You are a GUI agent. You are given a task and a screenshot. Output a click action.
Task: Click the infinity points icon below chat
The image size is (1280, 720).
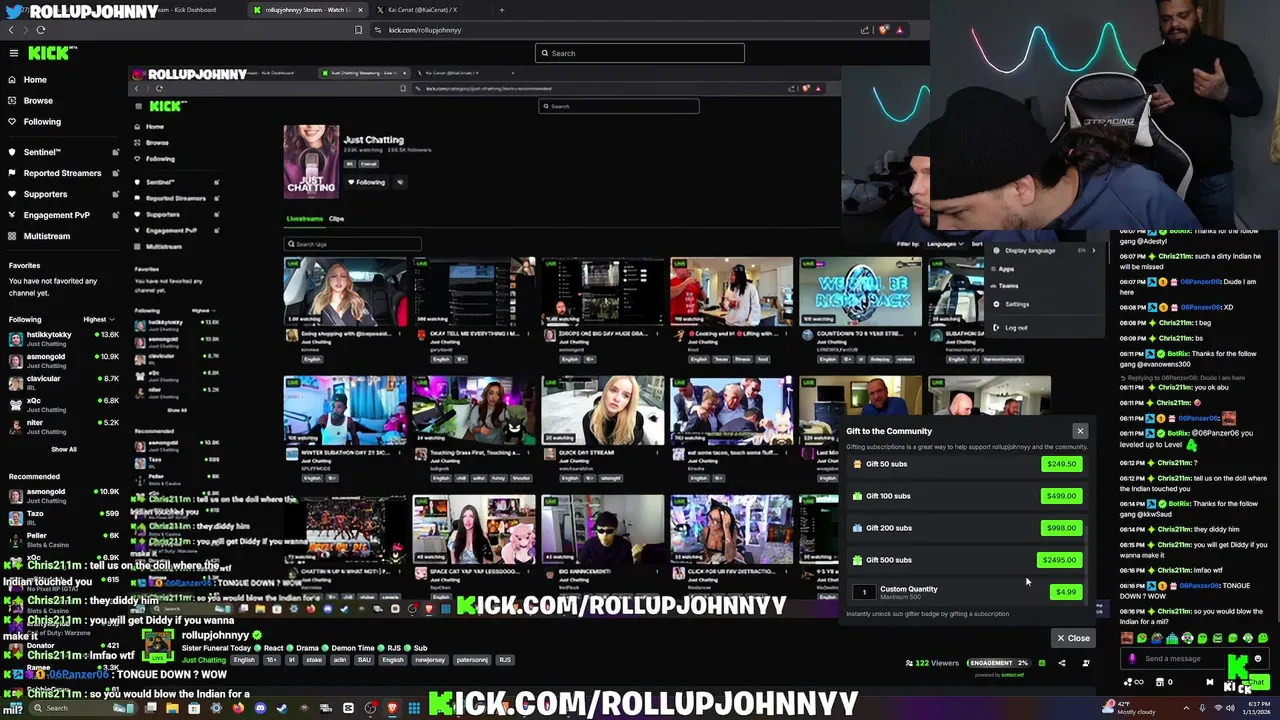click(1133, 682)
